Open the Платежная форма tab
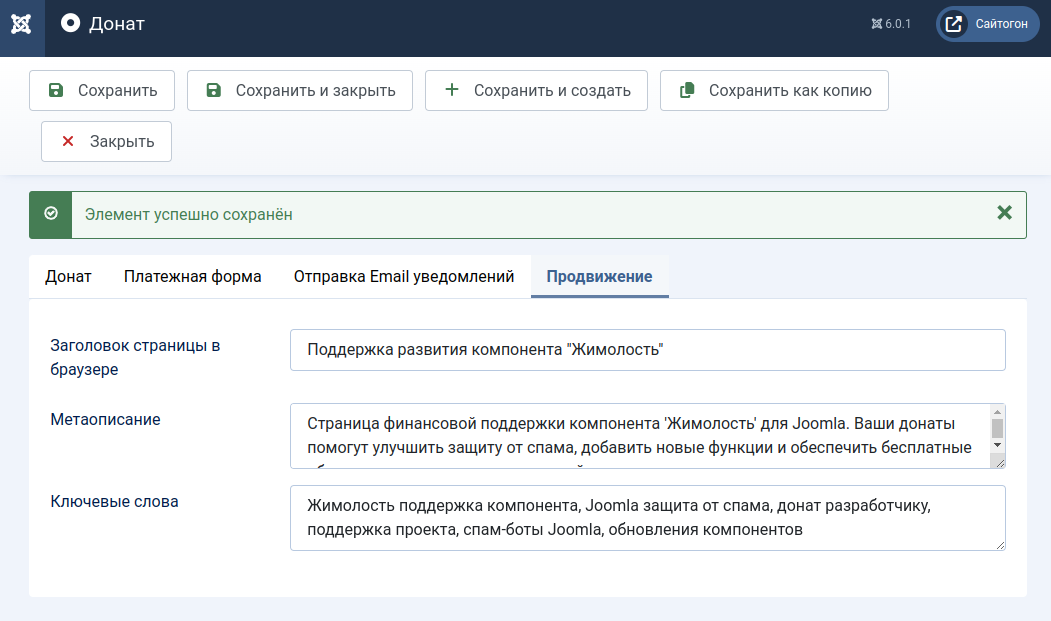This screenshot has width=1051, height=621. [193, 277]
